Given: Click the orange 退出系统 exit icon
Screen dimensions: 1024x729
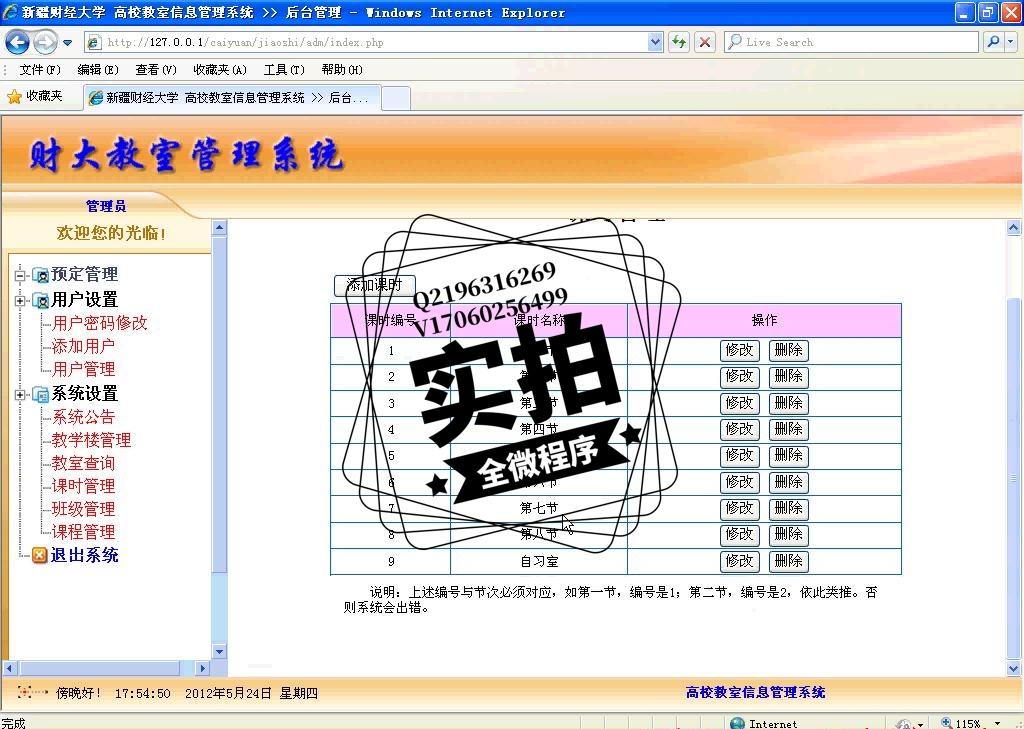Looking at the screenshot, I should [x=40, y=555].
